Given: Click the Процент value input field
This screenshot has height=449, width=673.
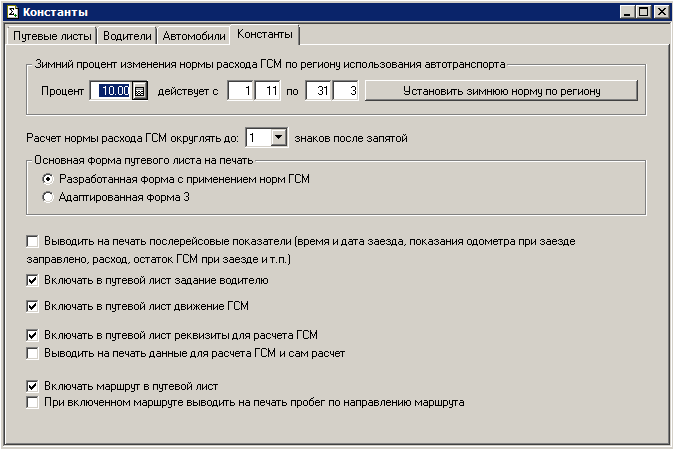Looking at the screenshot, I should [111, 91].
